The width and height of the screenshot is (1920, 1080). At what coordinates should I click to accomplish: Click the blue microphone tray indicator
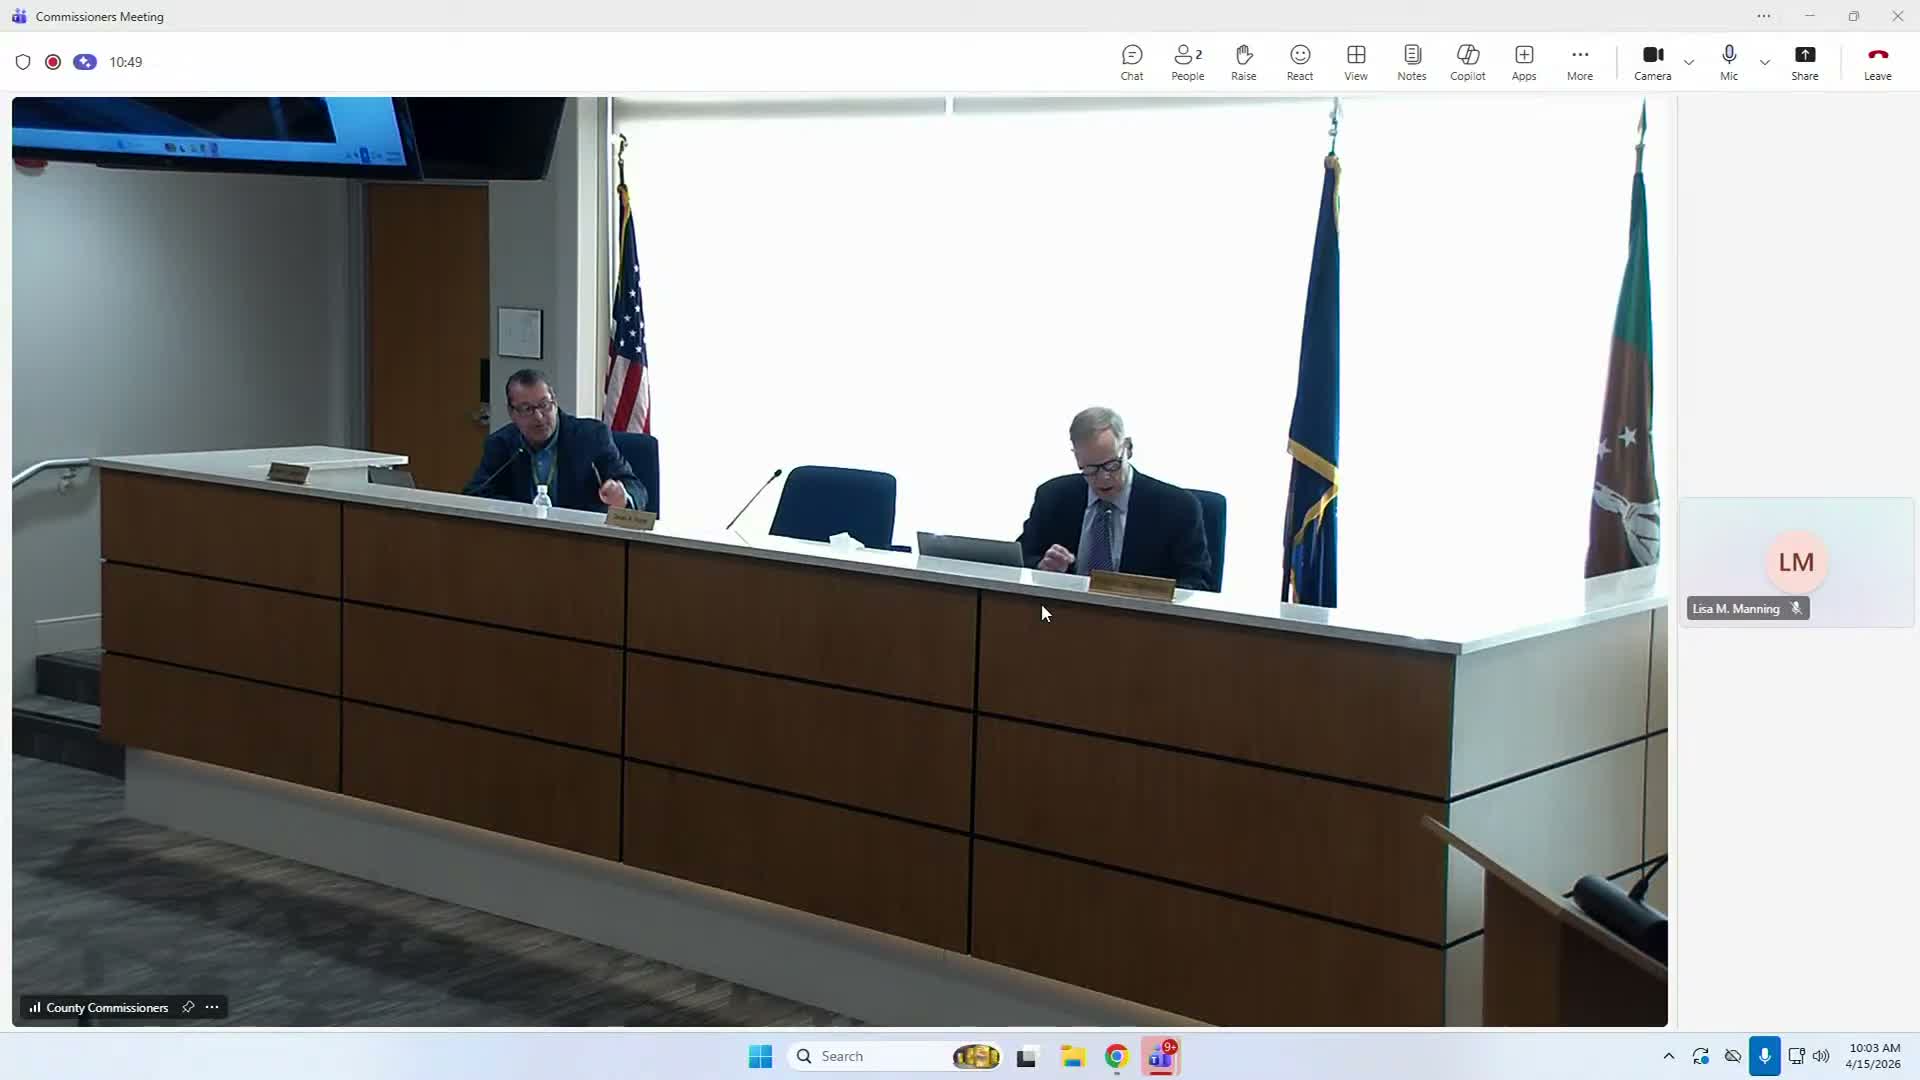pos(1765,1056)
